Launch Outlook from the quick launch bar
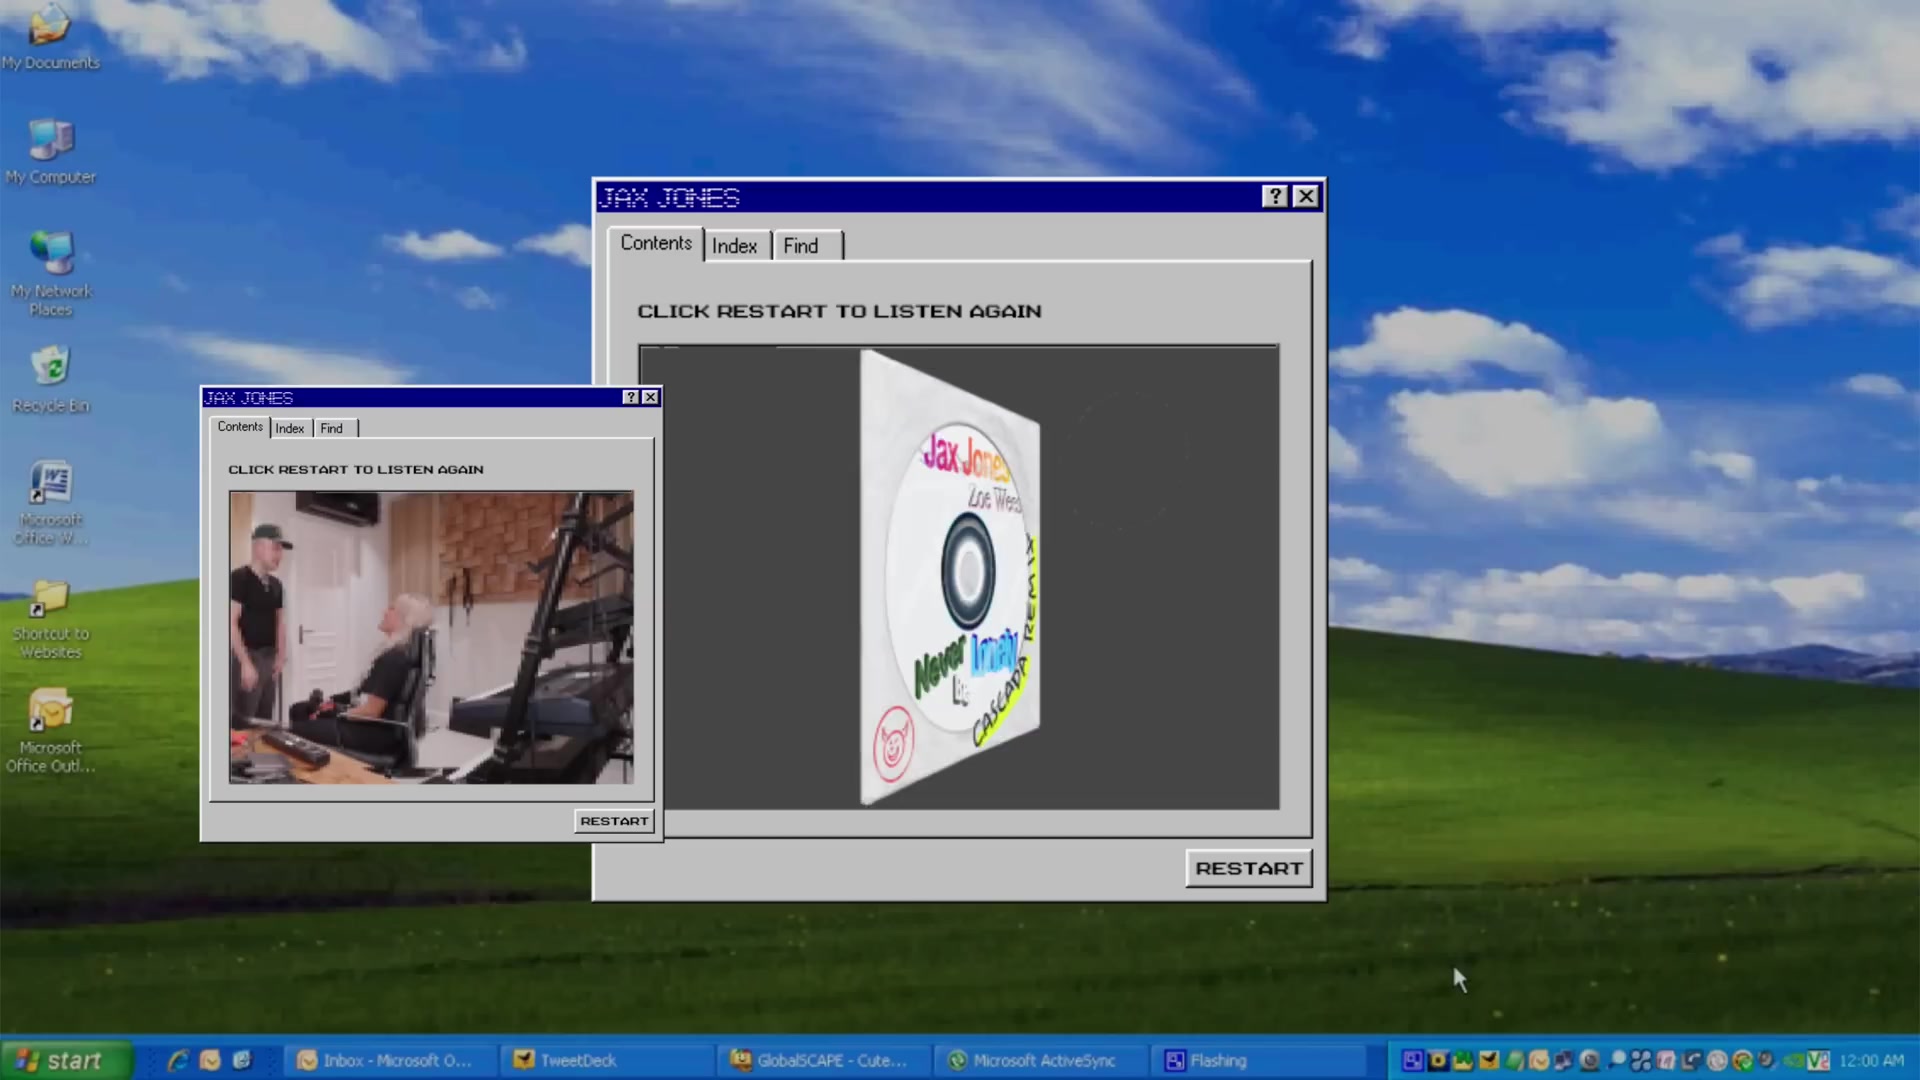1920x1080 pixels. 210,1060
